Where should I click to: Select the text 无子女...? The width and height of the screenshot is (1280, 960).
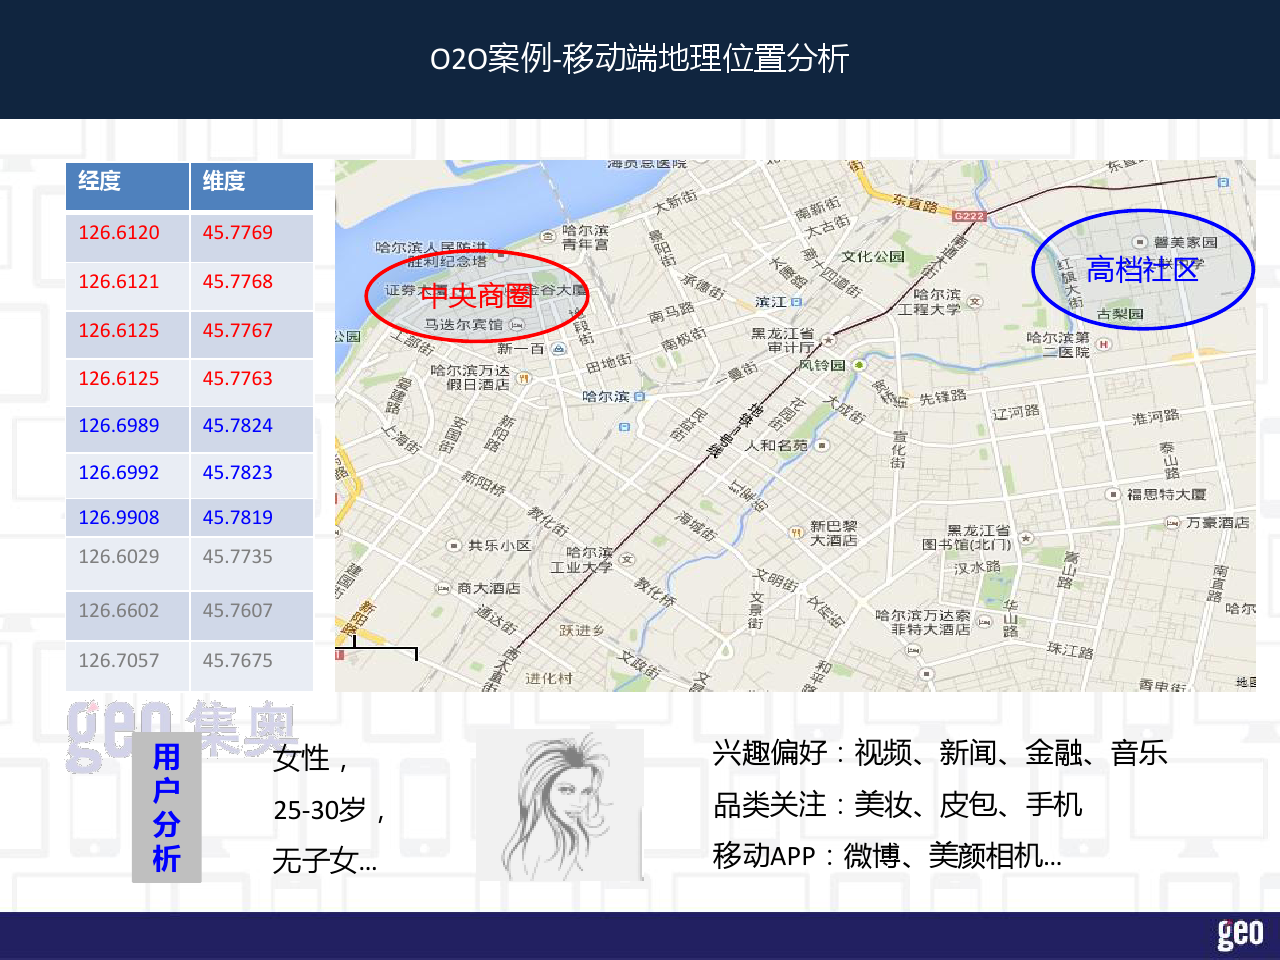point(315,861)
